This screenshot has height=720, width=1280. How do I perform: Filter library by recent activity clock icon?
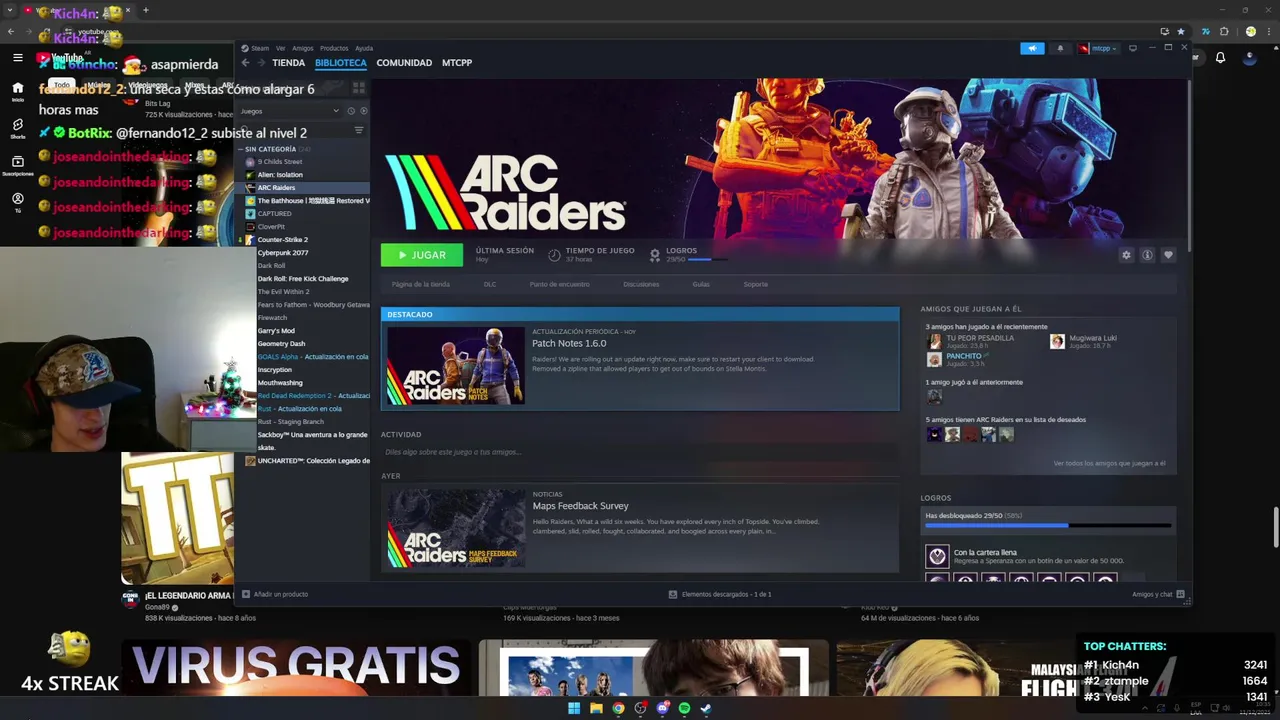pyautogui.click(x=351, y=111)
